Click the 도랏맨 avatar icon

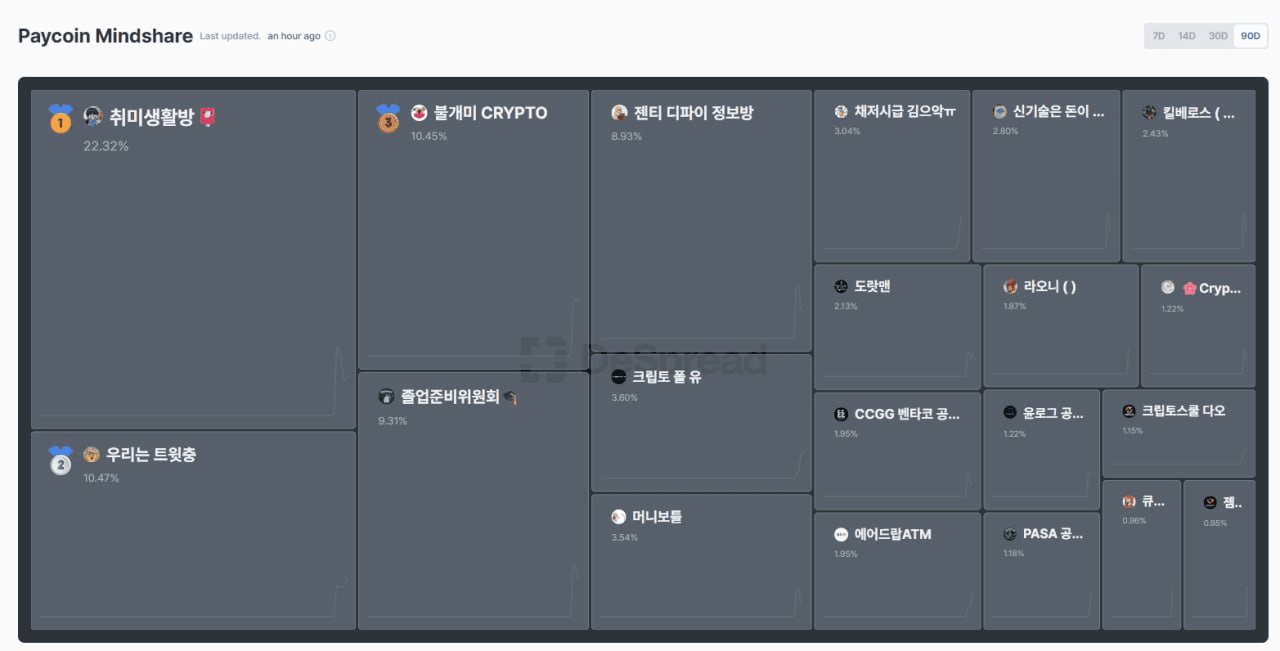pos(841,287)
